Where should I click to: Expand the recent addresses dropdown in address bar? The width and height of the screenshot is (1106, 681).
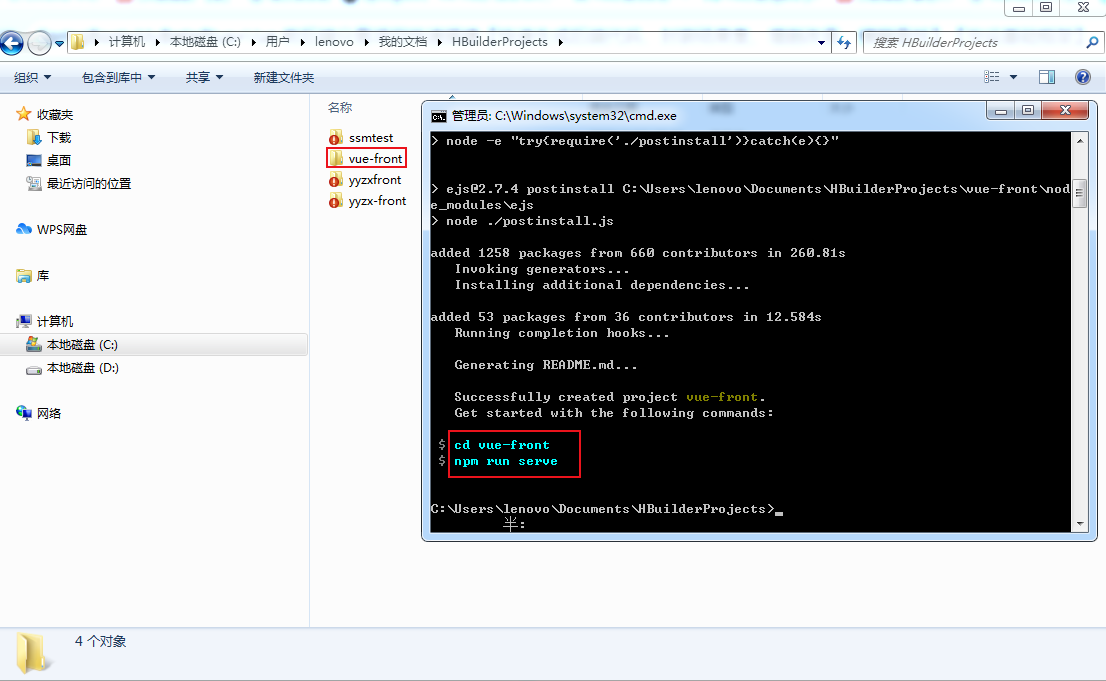pyautogui.click(x=820, y=42)
